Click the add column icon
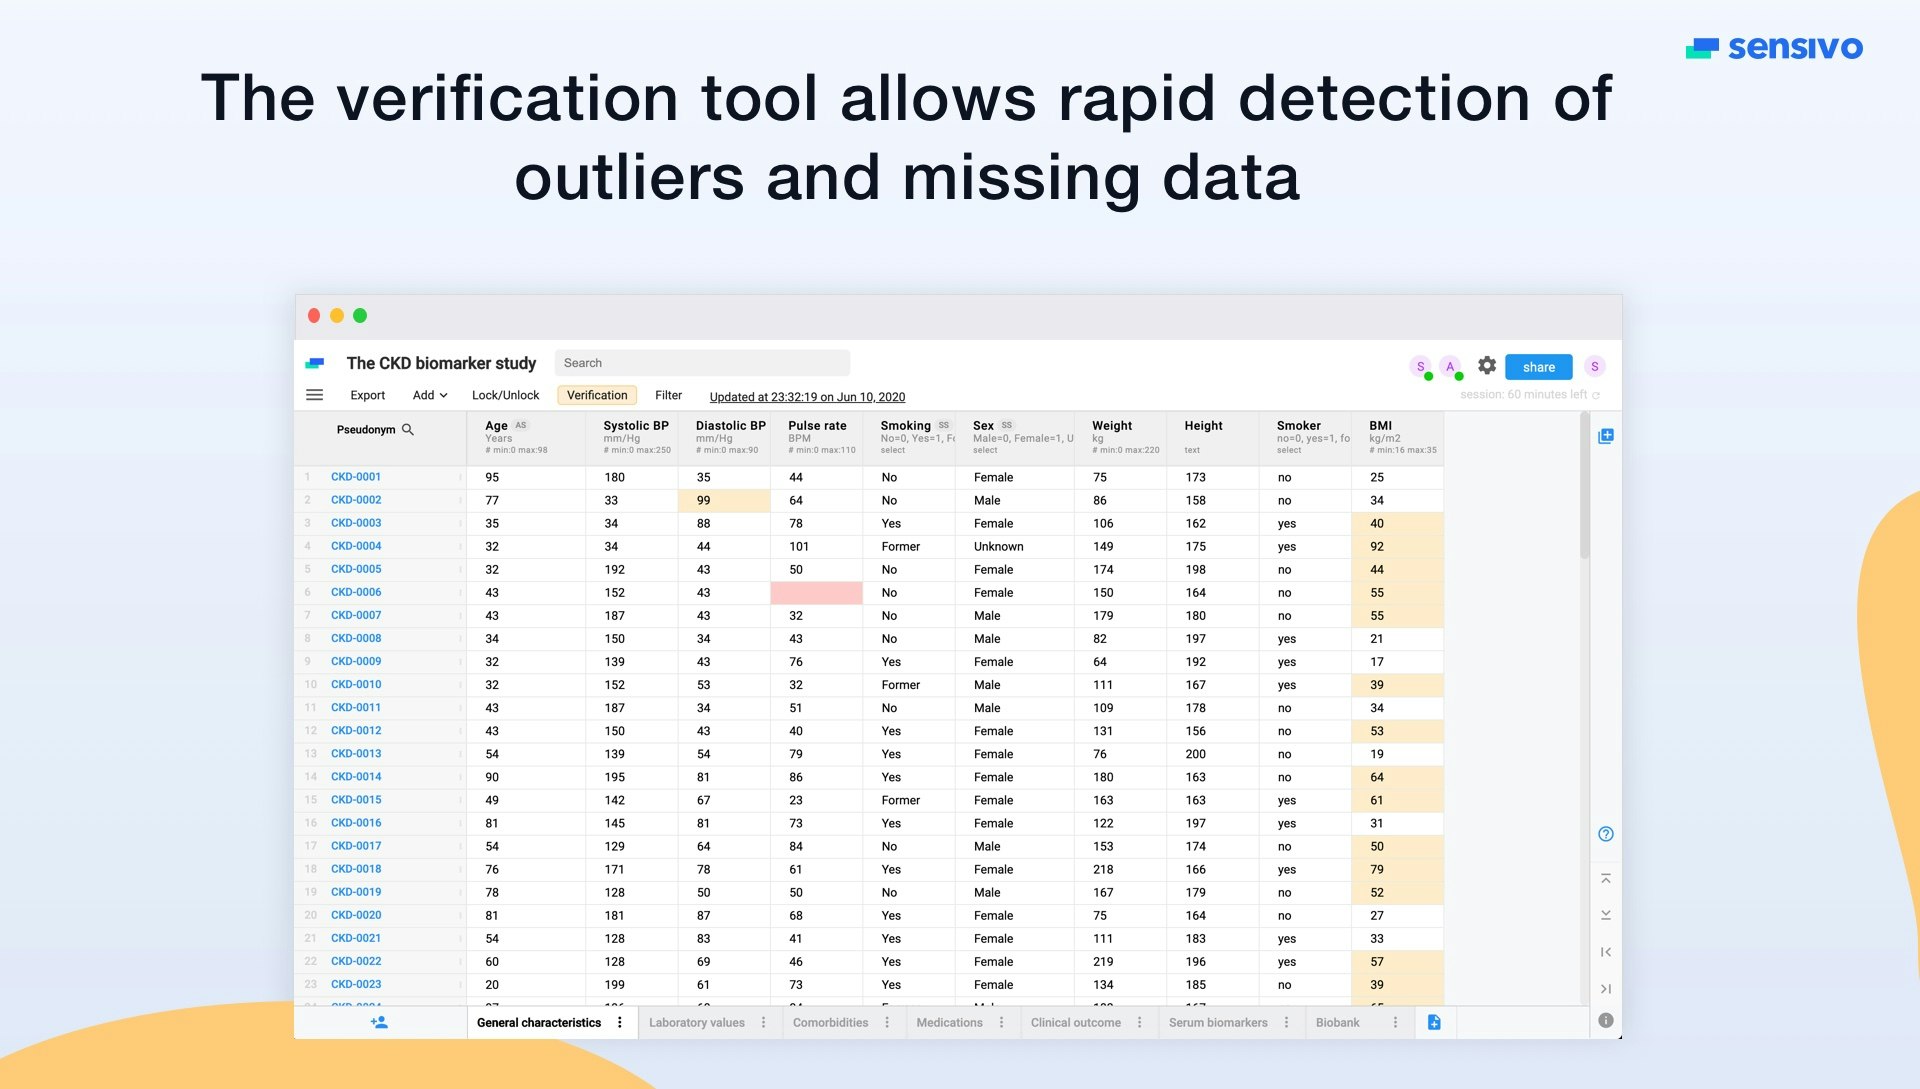Viewport: 1920px width, 1089px height. pos(1606,436)
